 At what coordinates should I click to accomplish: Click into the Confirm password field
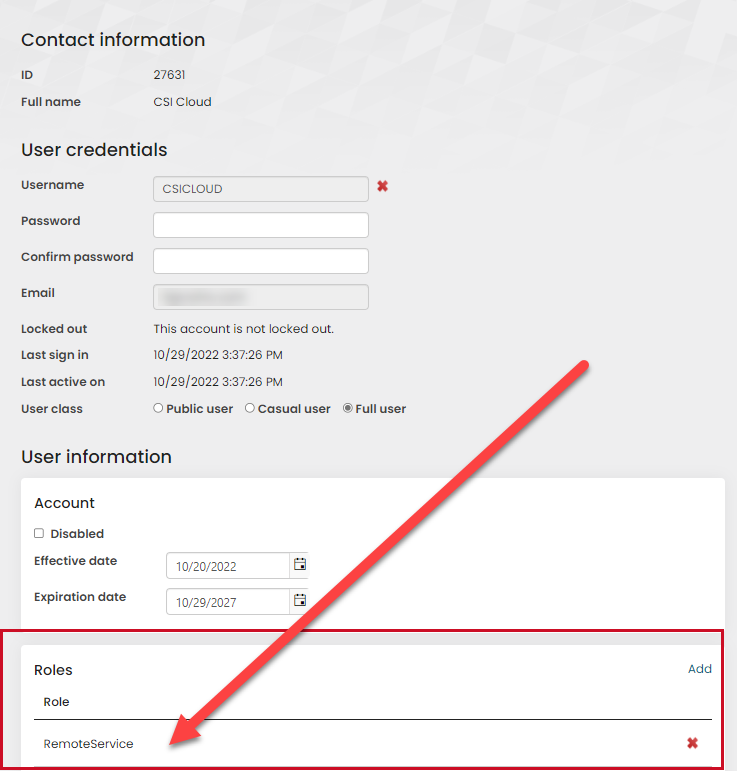[x=260, y=261]
